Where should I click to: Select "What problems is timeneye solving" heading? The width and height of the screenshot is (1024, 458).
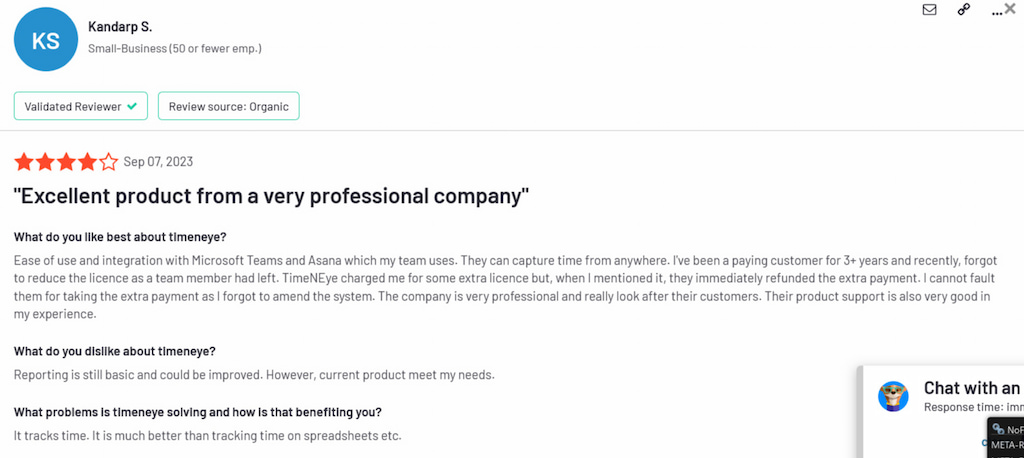(x=197, y=412)
